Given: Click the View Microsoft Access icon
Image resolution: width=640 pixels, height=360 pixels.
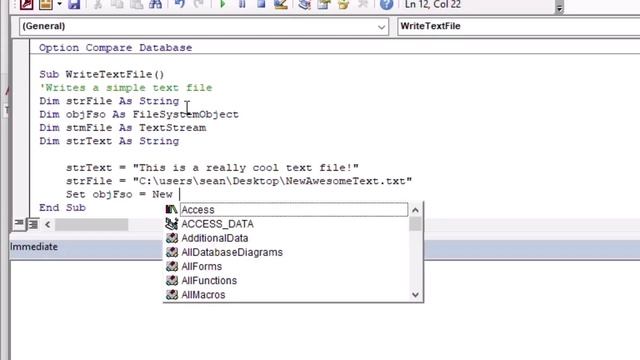Looking at the screenshot, I should [x=27, y=4].
